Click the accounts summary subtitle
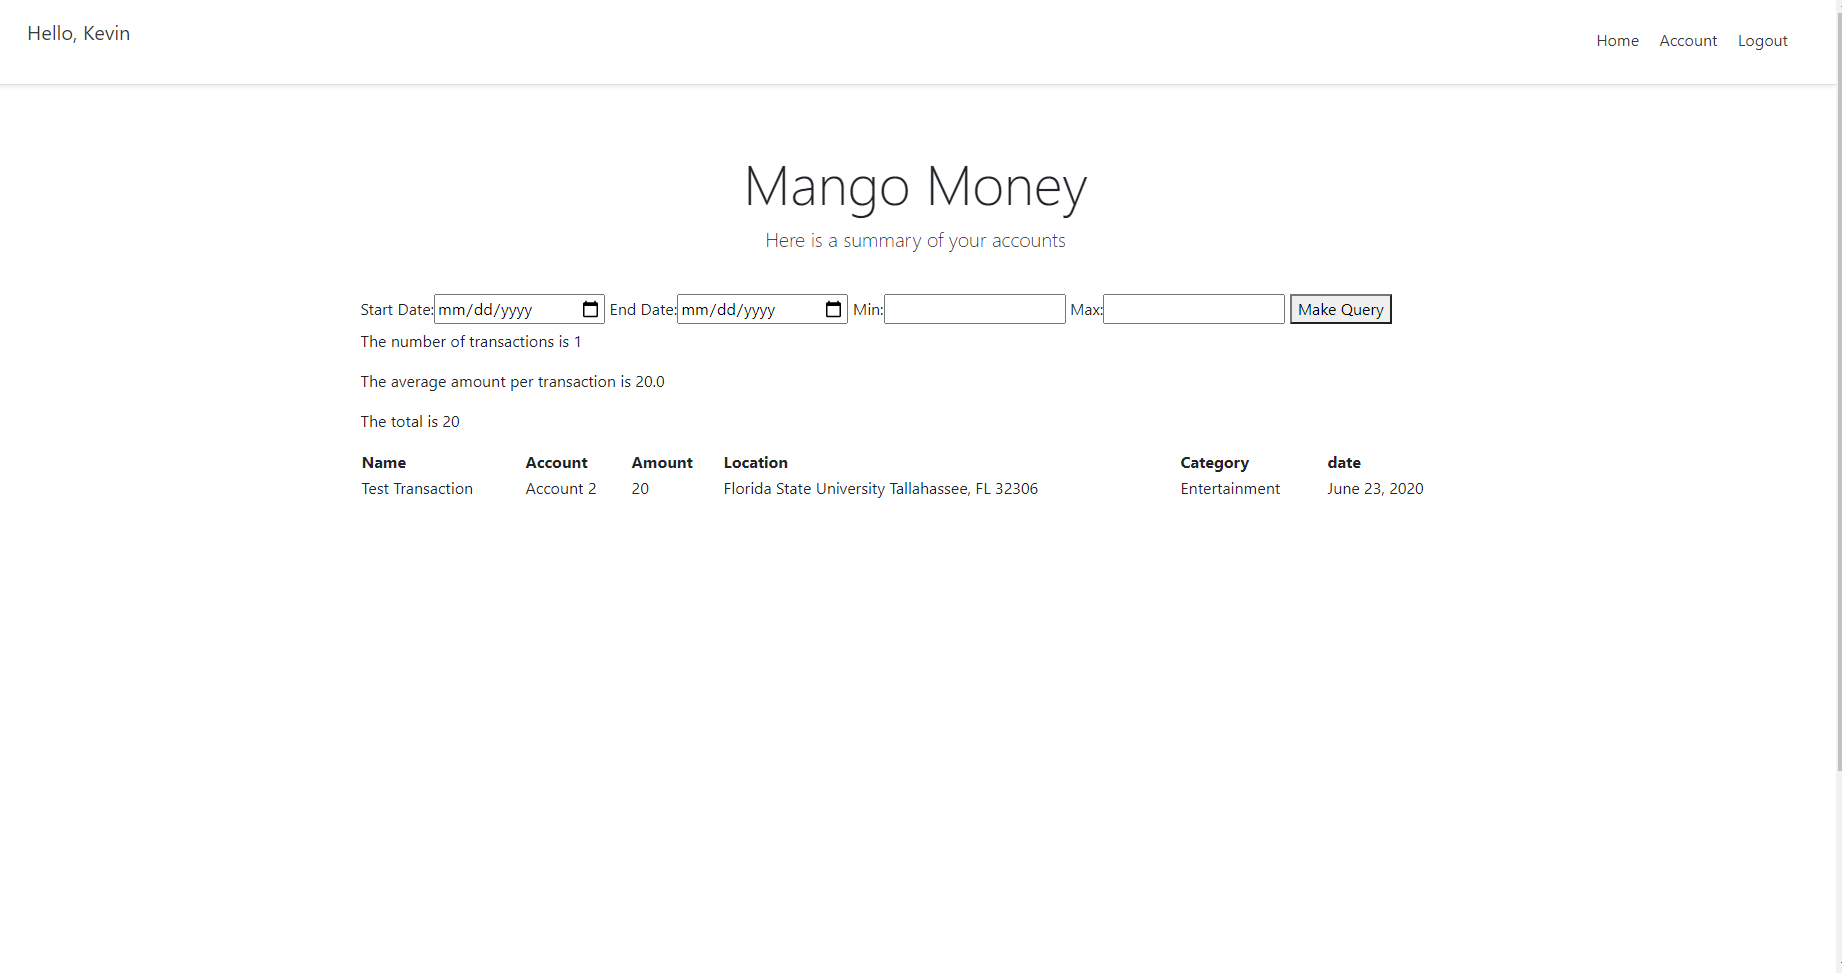 click(x=914, y=240)
